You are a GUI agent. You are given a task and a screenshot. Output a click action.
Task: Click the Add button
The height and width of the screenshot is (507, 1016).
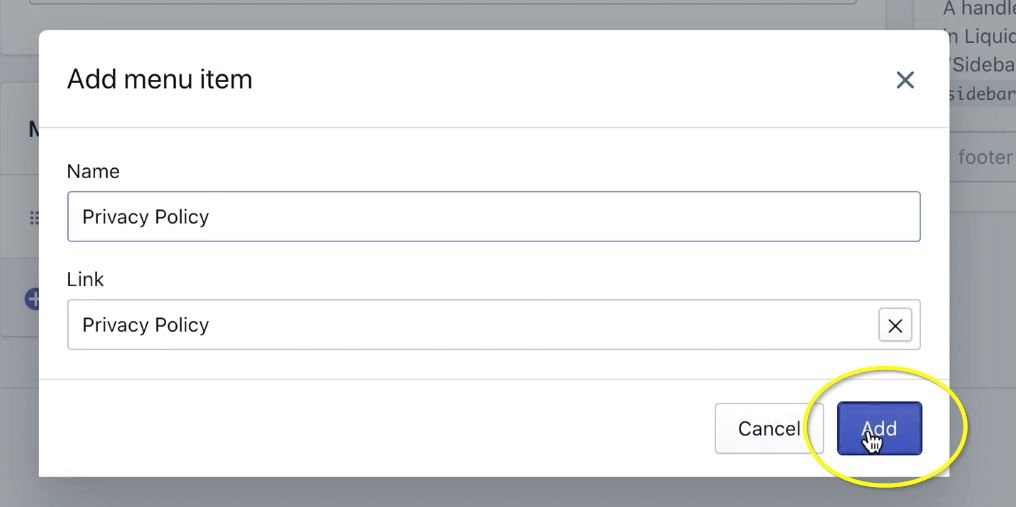pyautogui.click(x=879, y=428)
